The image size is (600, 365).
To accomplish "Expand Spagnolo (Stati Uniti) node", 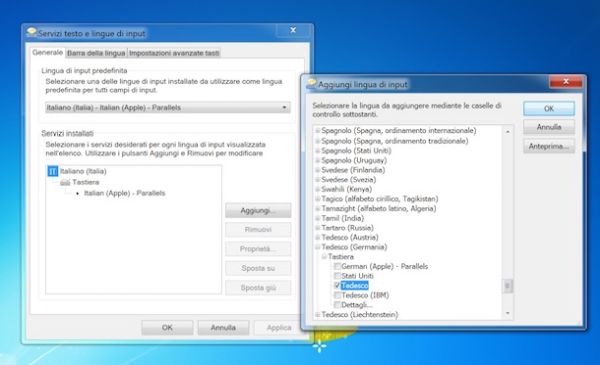I will (317, 150).
